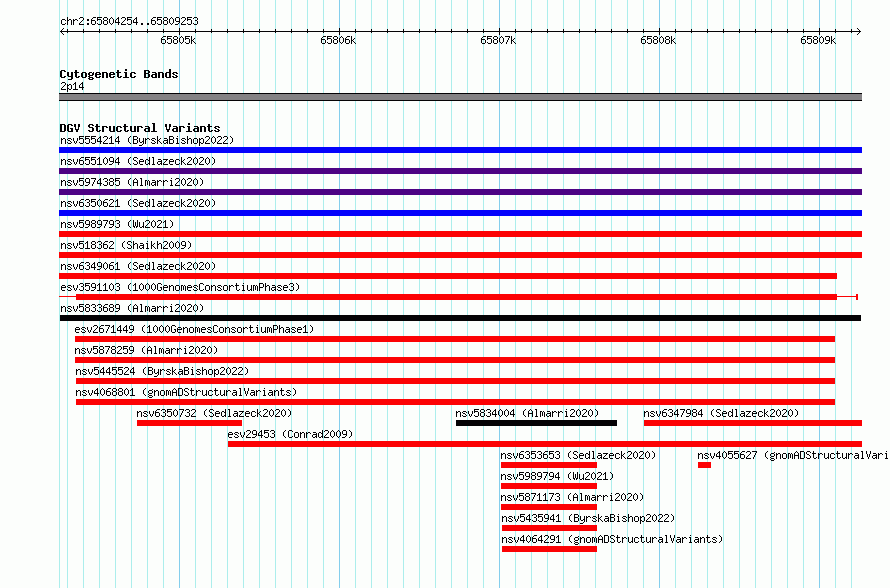Image resolution: width=890 pixels, height=588 pixels.
Task: Open variant nsv6347984 (Sedlazeck2020) label
Action: click(721, 413)
